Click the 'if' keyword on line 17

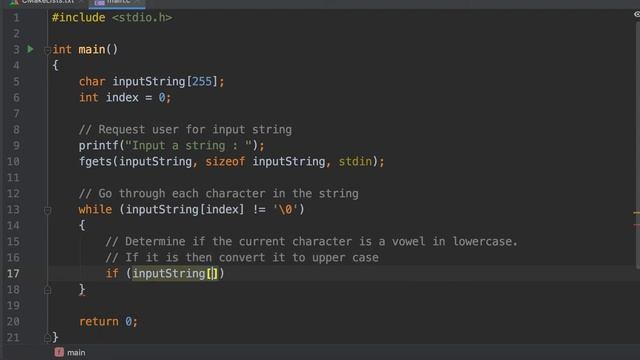112,273
